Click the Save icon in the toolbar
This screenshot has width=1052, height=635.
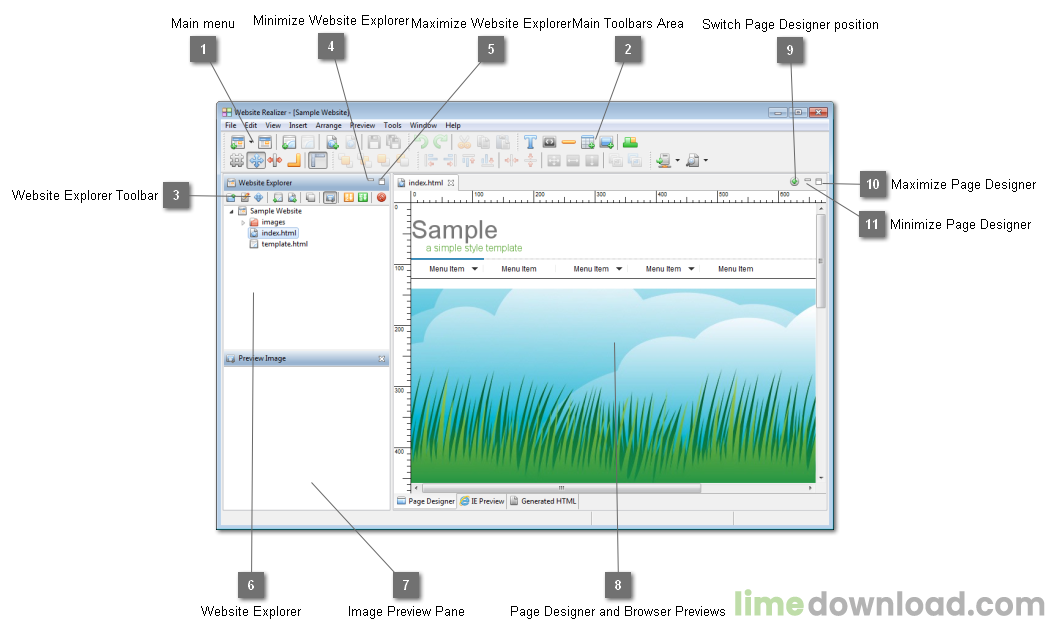(374, 142)
